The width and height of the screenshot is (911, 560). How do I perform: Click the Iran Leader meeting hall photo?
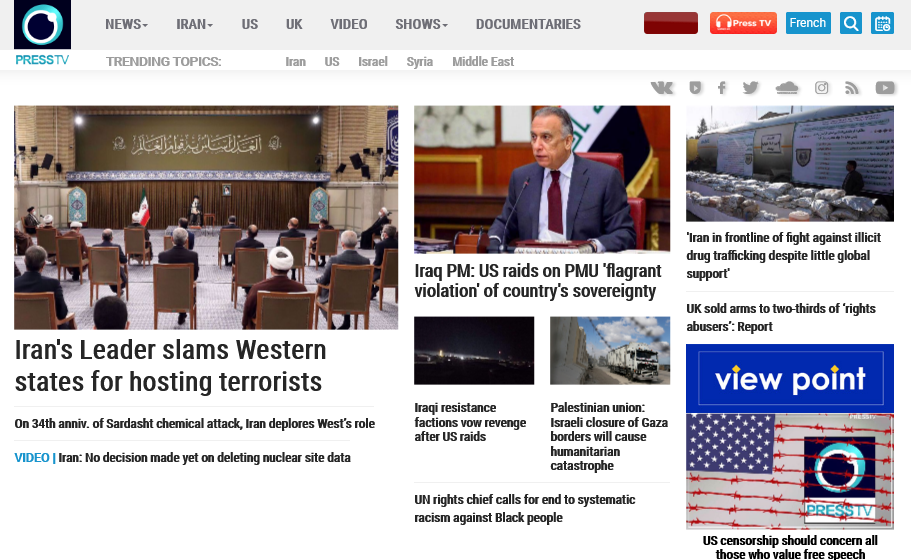pyautogui.click(x=206, y=217)
